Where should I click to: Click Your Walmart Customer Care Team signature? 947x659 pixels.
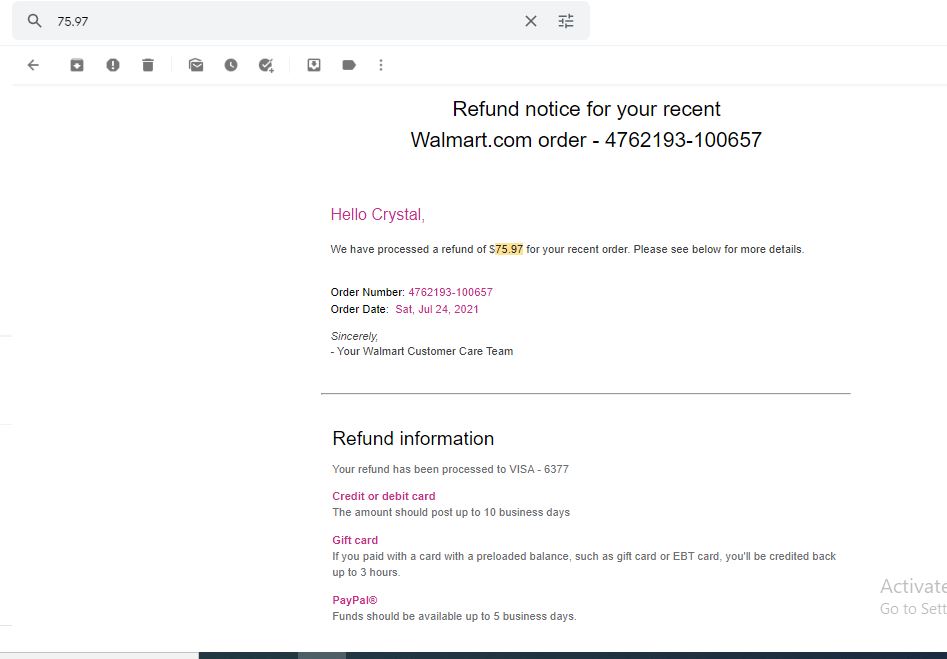point(422,351)
